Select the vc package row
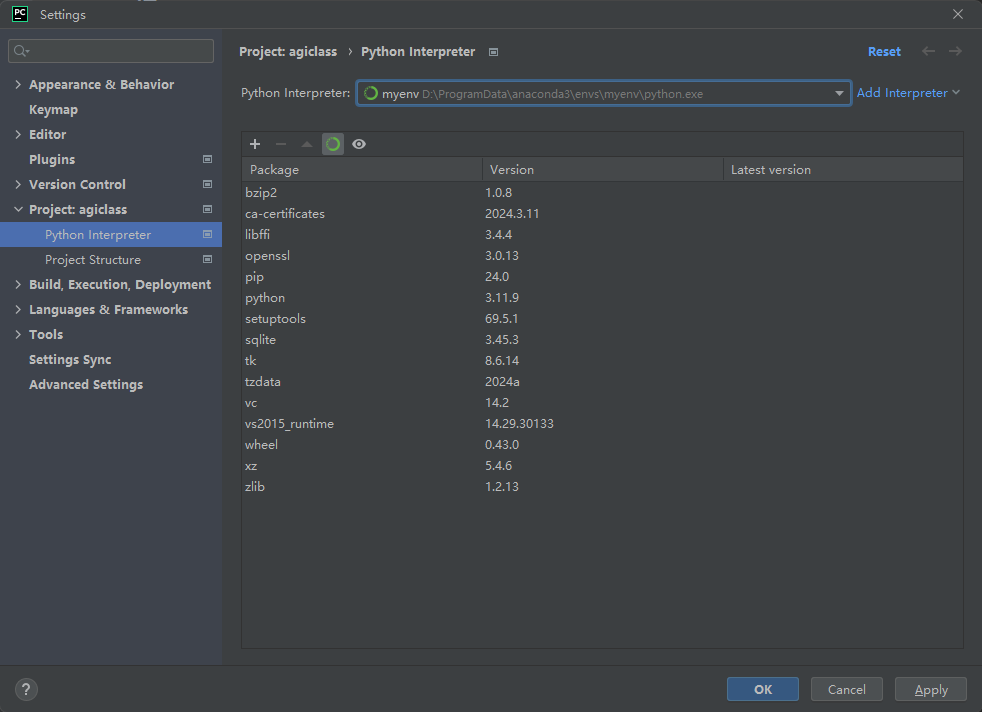The width and height of the screenshot is (982, 712). [602, 403]
